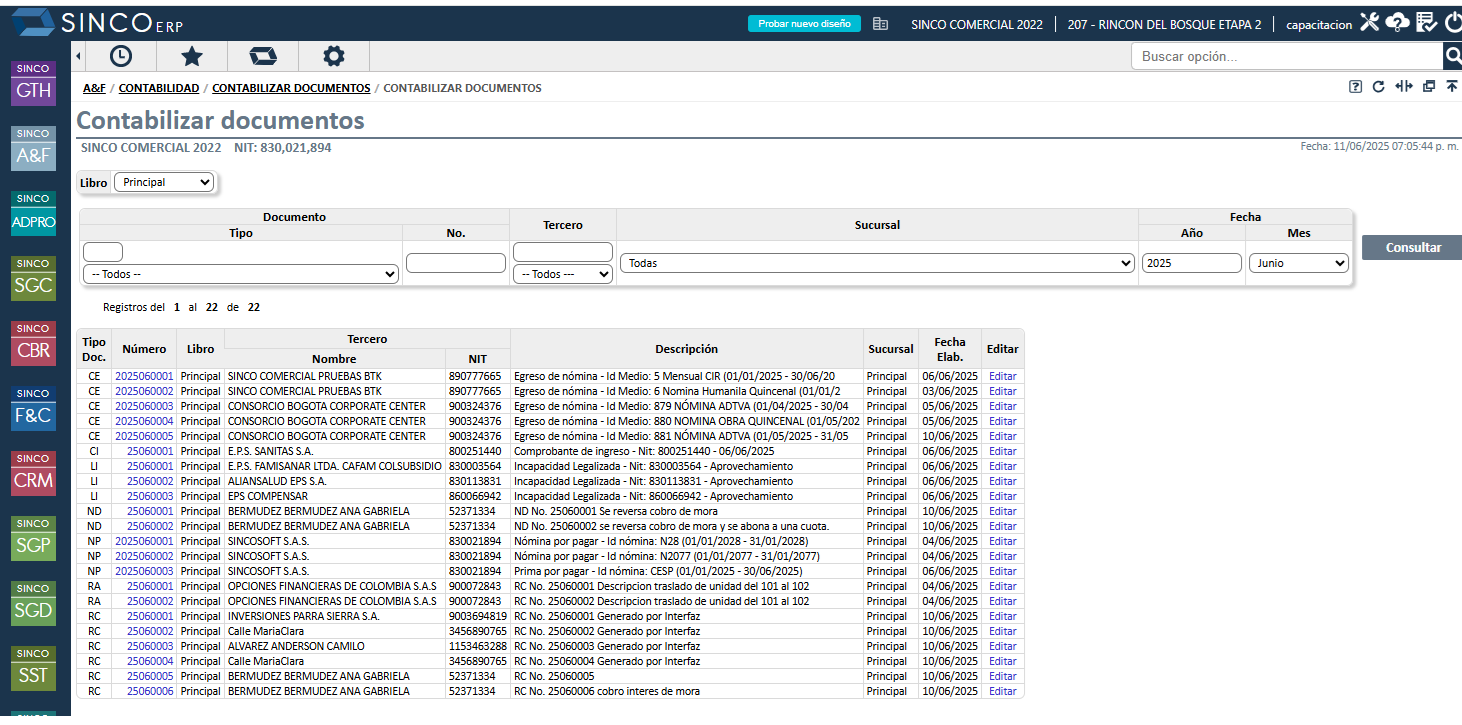Click the capacitacion user name
Screen dimensions: 1462x725
point(1318,24)
